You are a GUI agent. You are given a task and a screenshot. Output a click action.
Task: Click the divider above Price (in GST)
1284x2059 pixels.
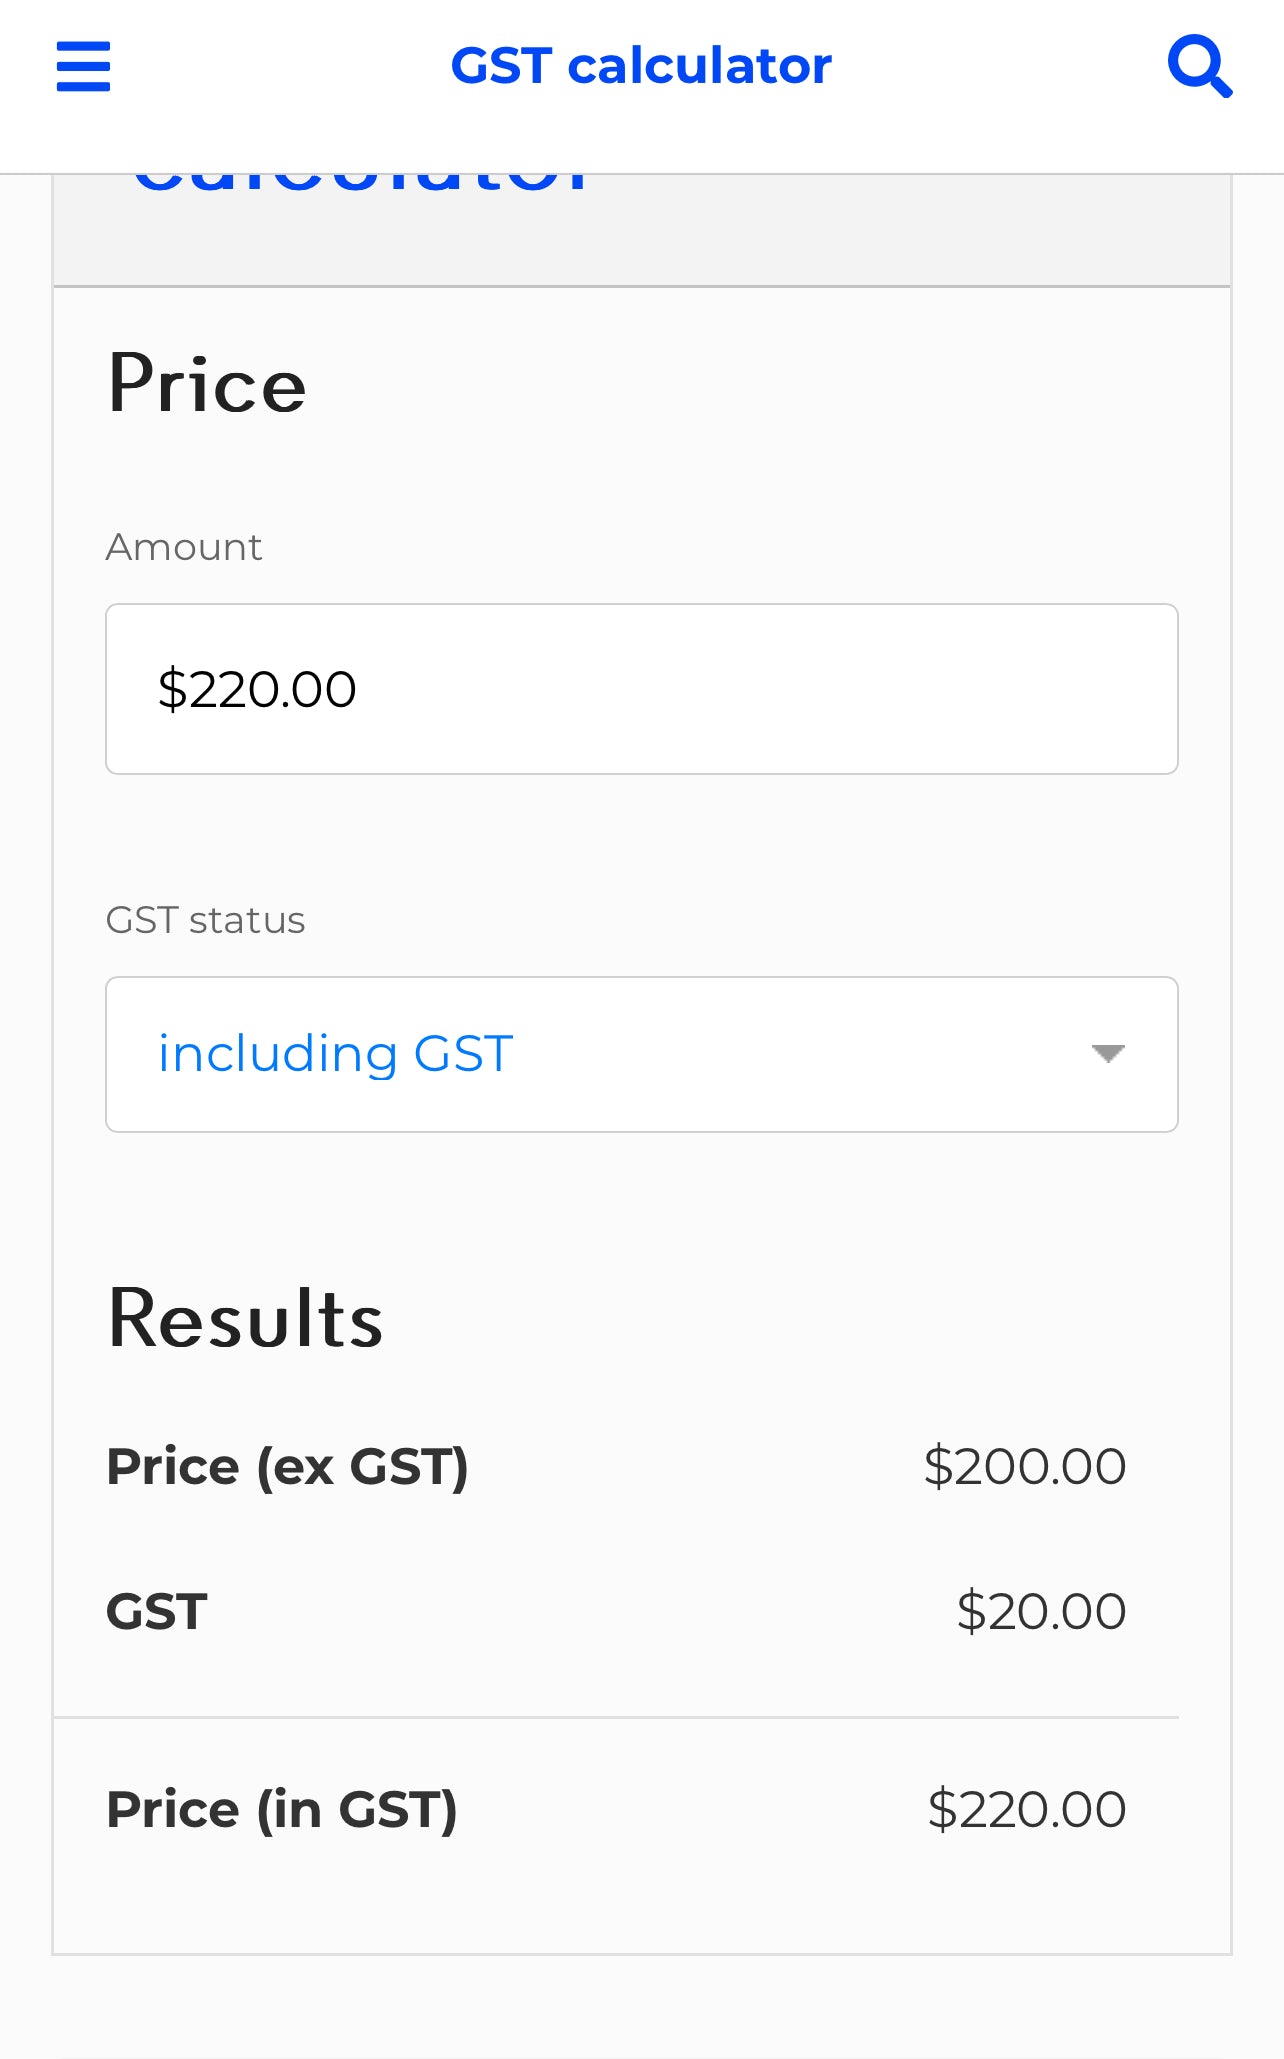(x=616, y=1718)
